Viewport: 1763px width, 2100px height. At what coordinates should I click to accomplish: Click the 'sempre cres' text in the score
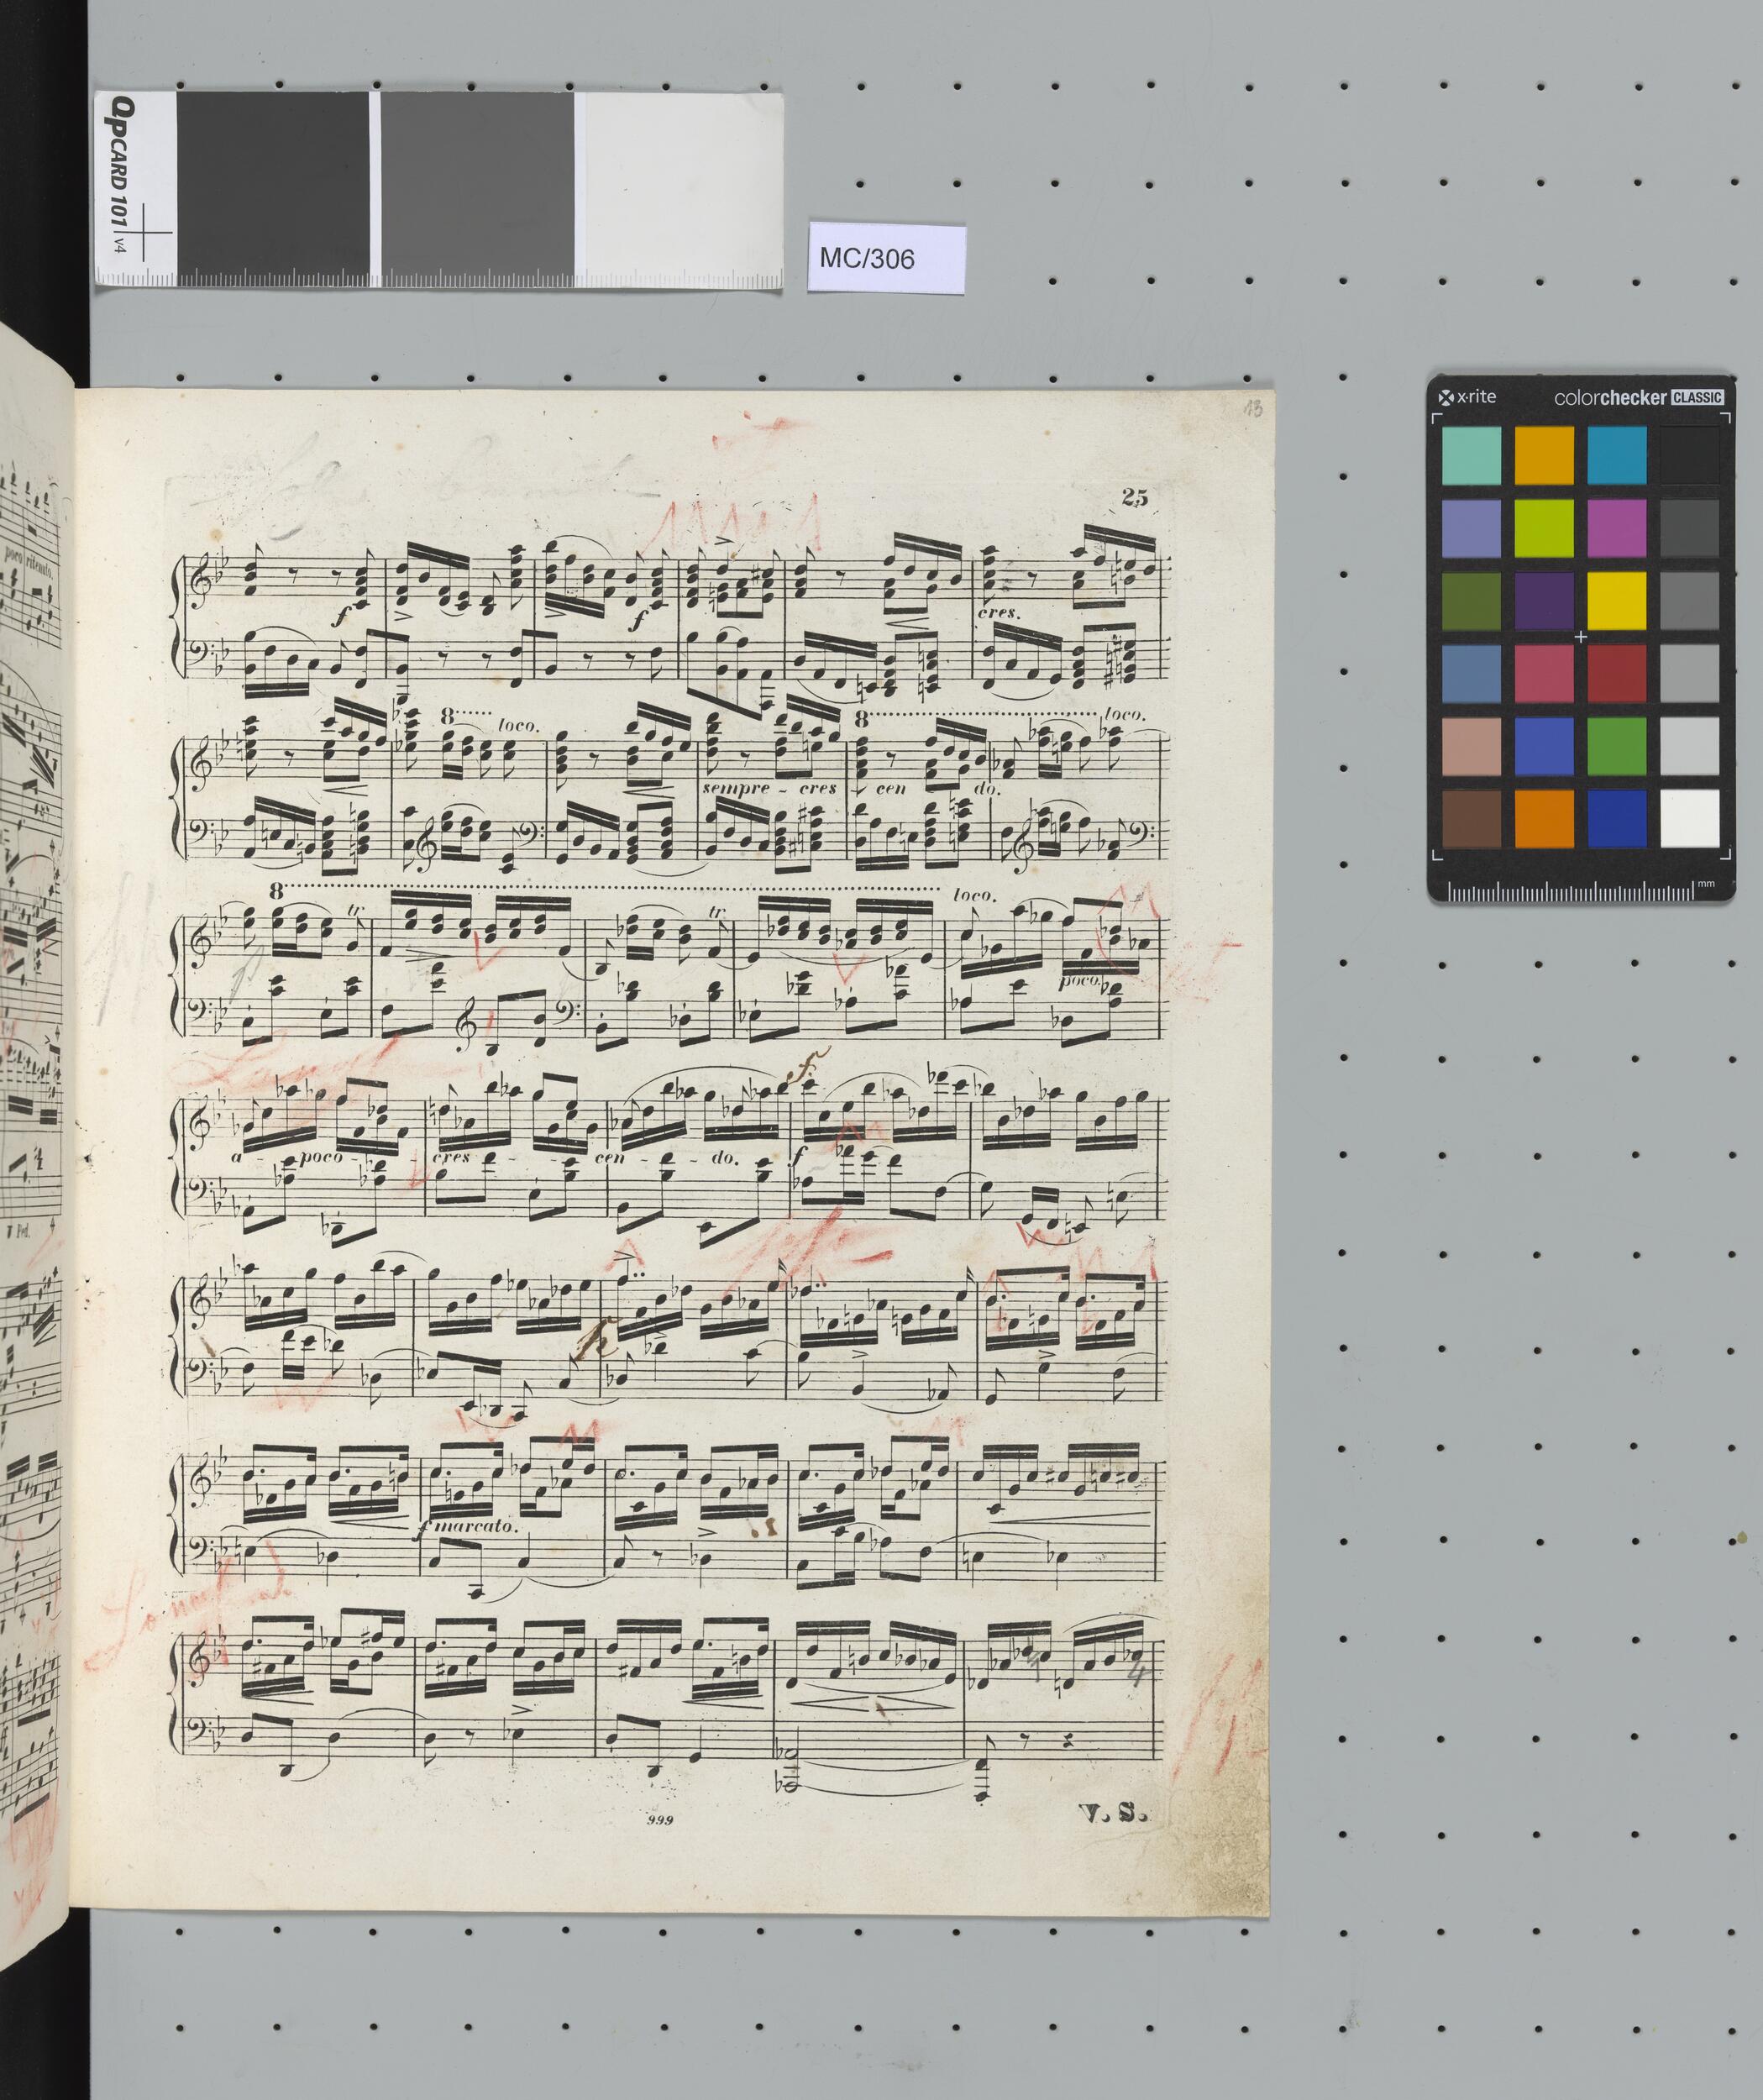pos(769,789)
